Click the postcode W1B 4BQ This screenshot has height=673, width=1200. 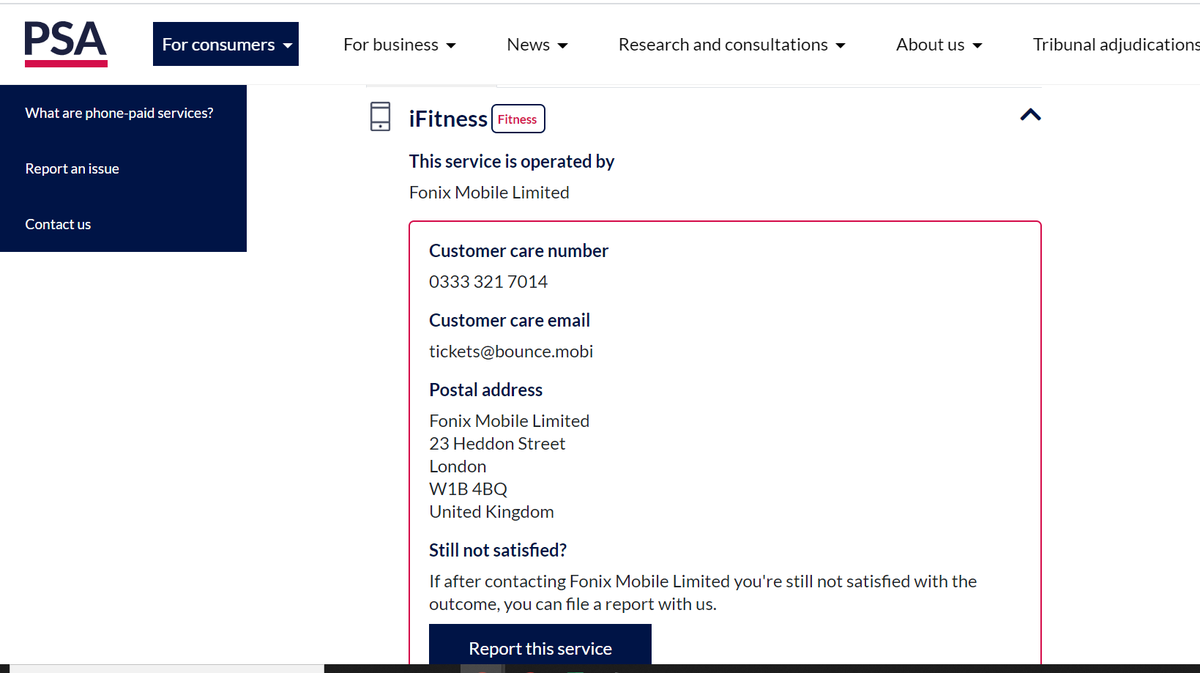tap(468, 489)
